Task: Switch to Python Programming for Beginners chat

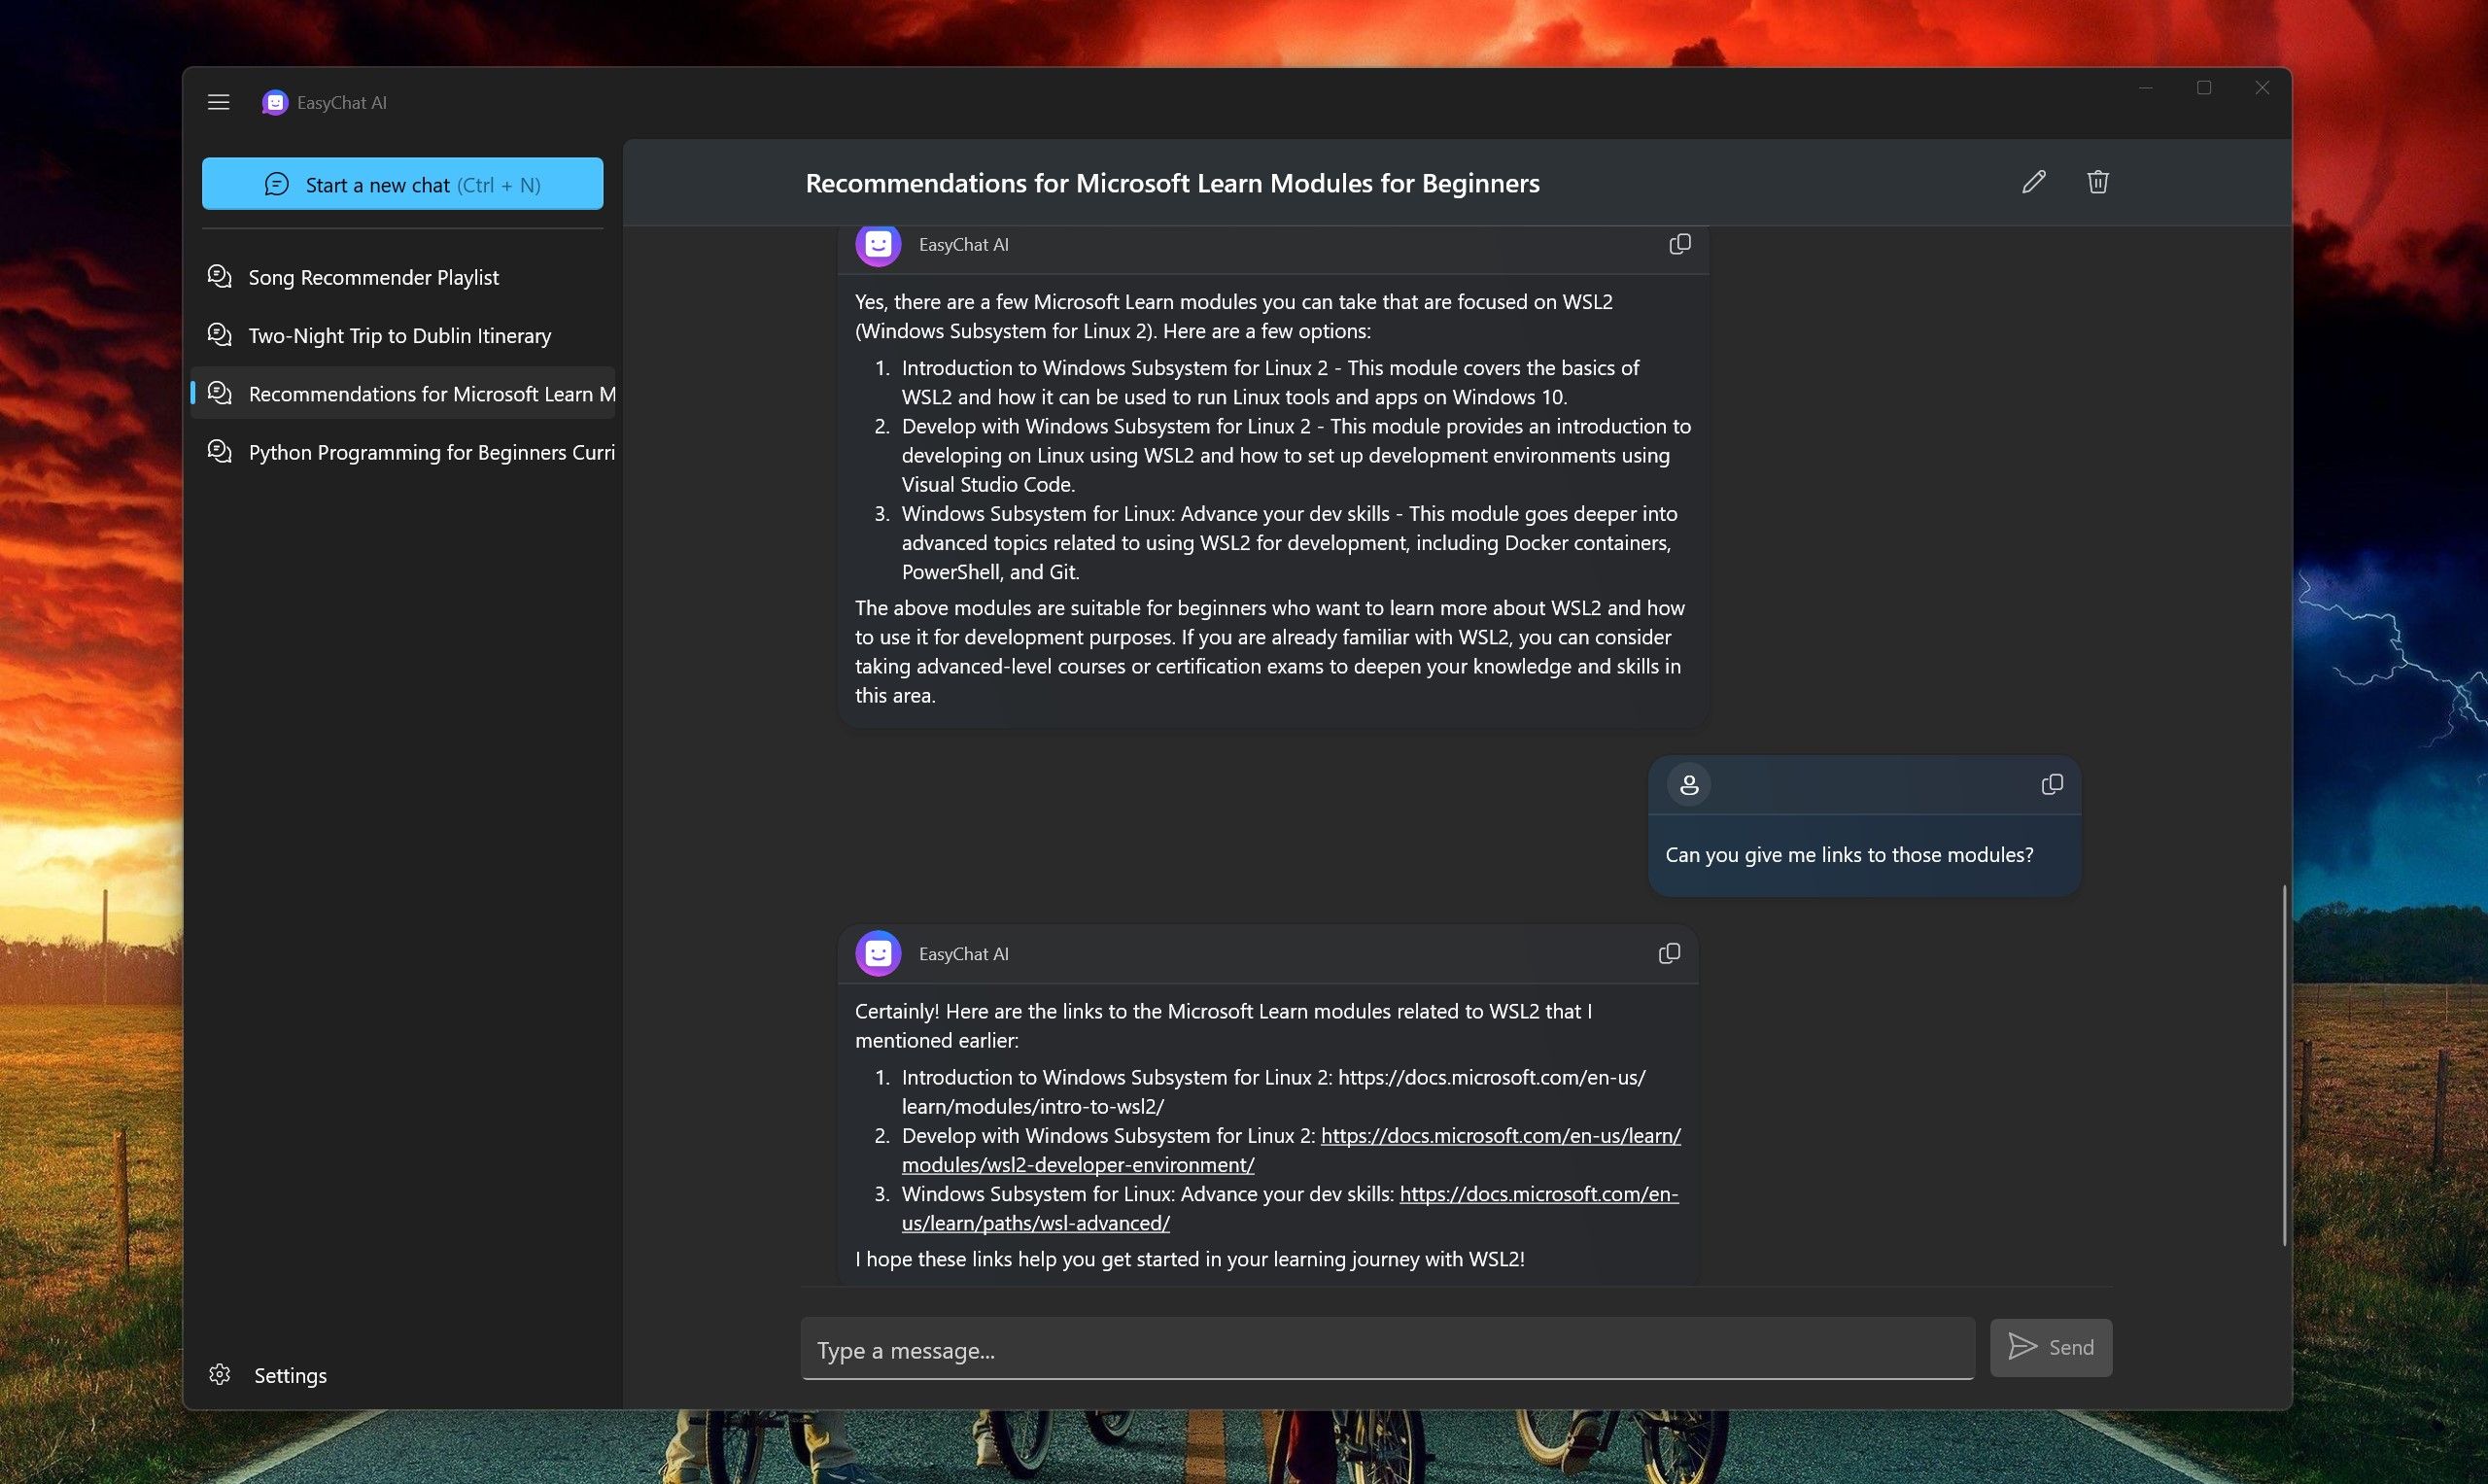Action: [x=432, y=452]
